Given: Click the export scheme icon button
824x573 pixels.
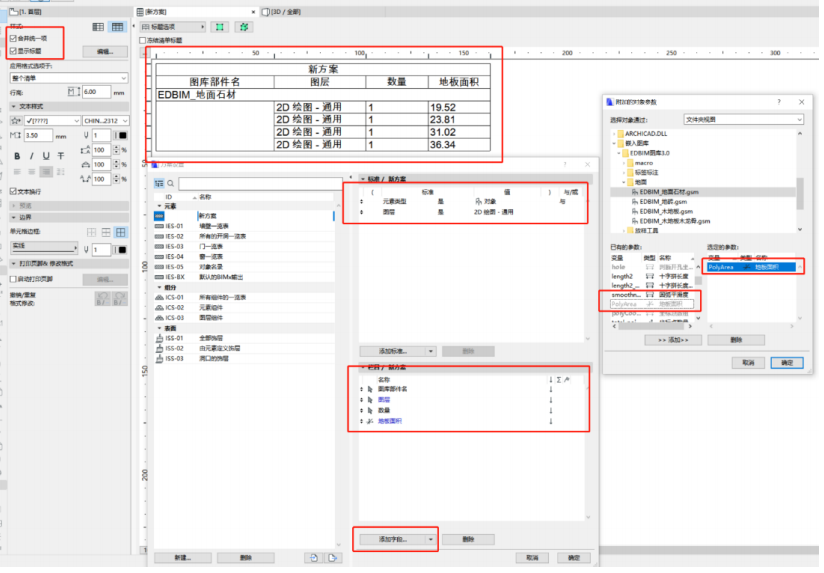Looking at the screenshot, I should pos(333,558).
